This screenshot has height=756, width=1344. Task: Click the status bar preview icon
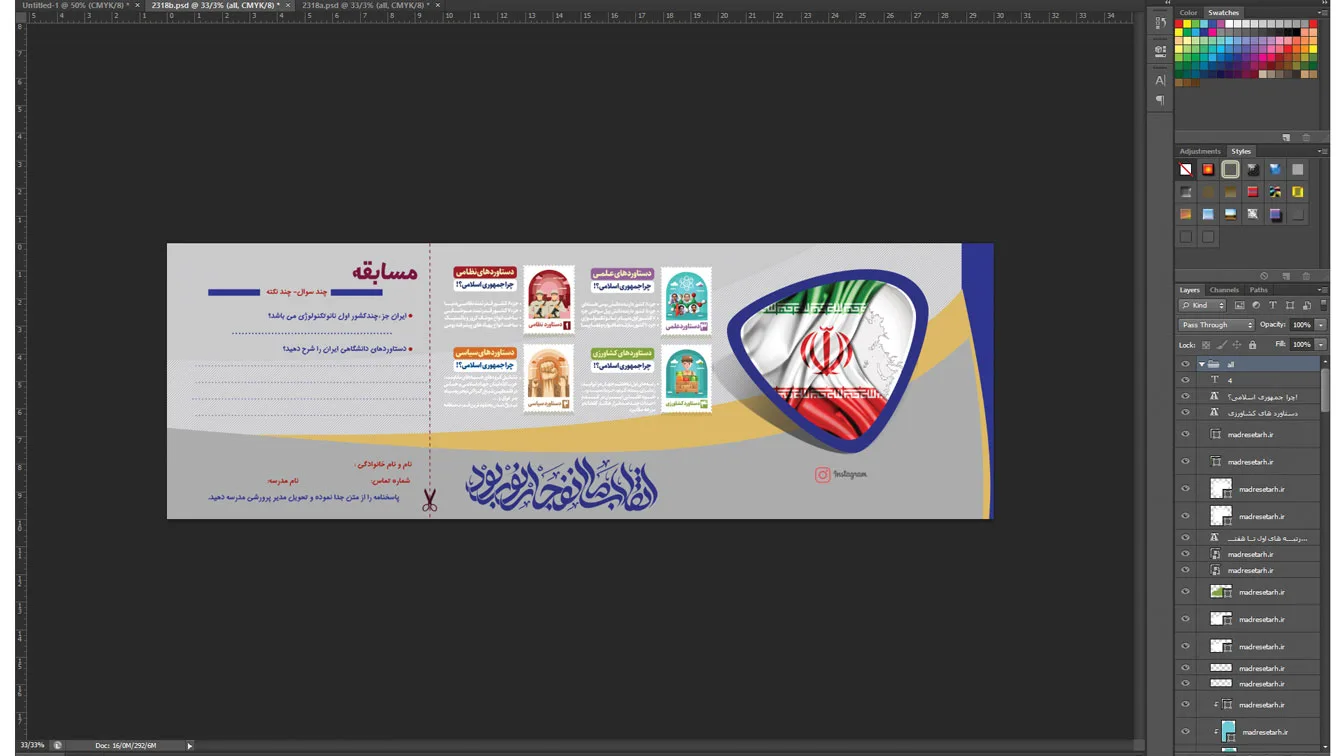57,745
